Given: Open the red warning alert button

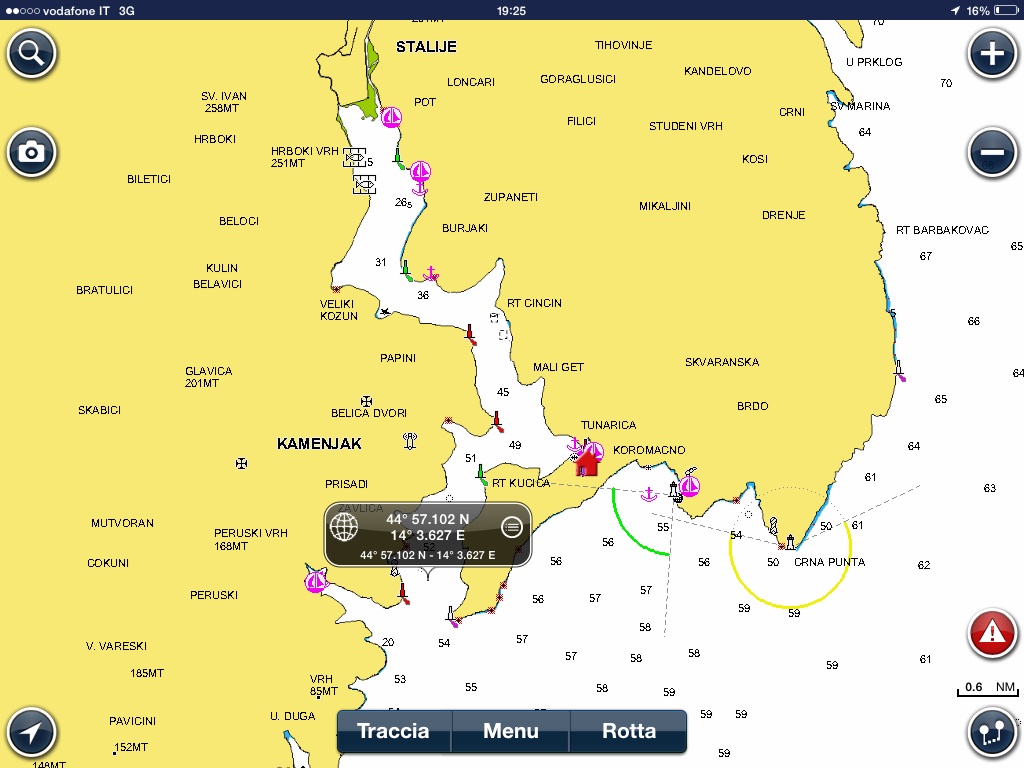Looking at the screenshot, I should point(992,632).
